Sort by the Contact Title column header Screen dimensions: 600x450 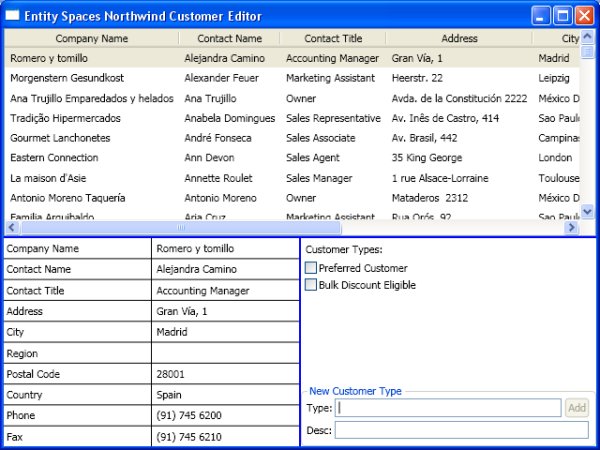[333, 38]
